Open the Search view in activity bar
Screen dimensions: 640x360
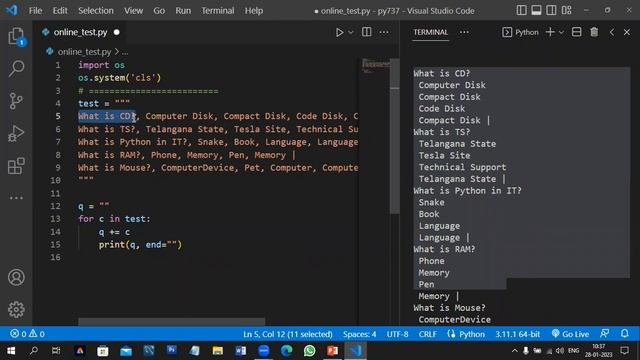[x=16, y=68]
